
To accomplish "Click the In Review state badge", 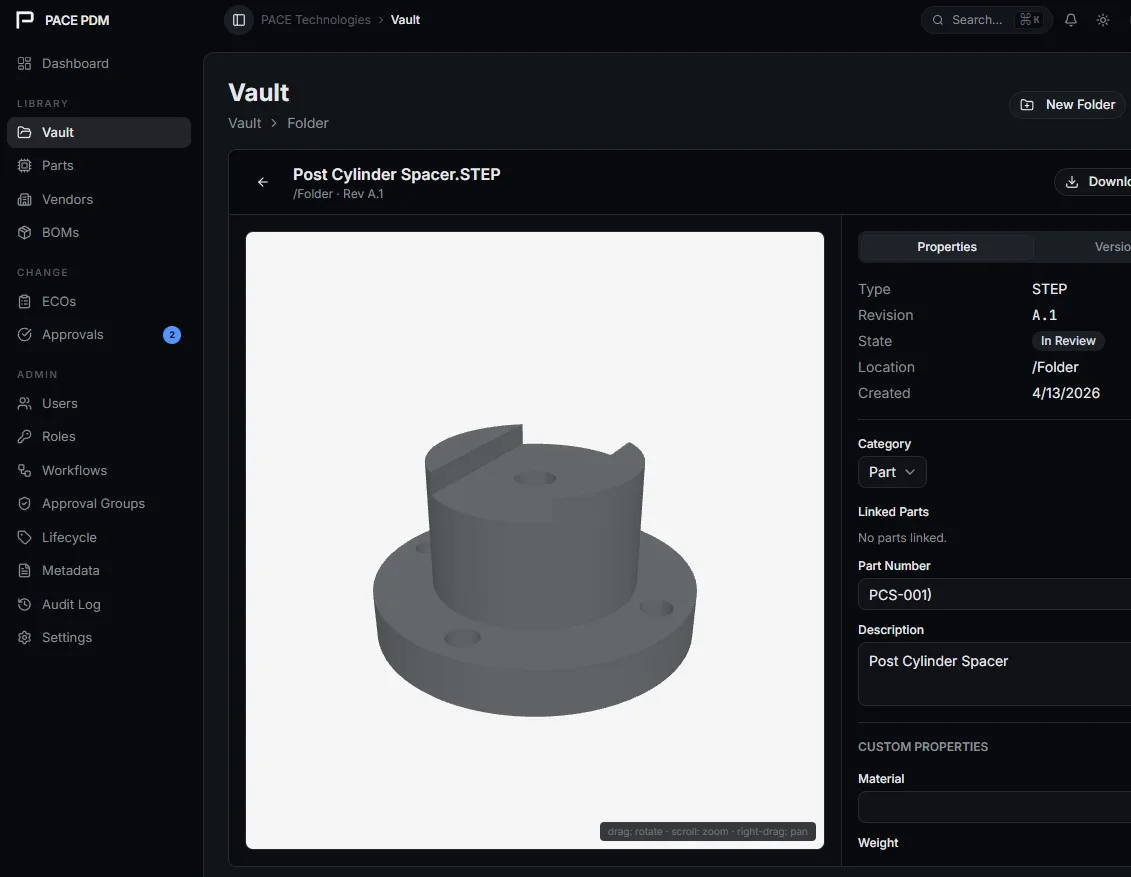I will pos(1067,340).
